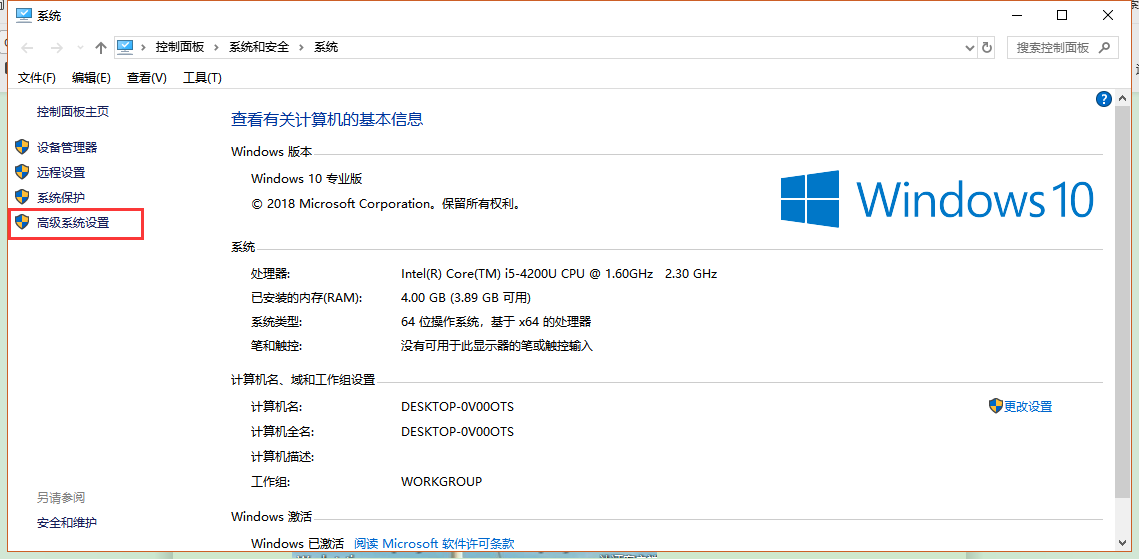Click the shield icon beside 更改设置

click(996, 406)
